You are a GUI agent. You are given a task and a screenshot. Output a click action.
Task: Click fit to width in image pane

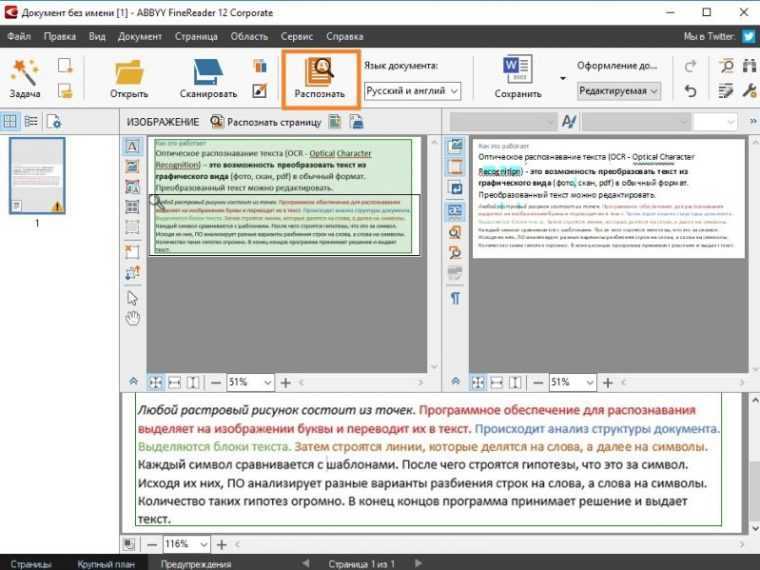coord(174,383)
